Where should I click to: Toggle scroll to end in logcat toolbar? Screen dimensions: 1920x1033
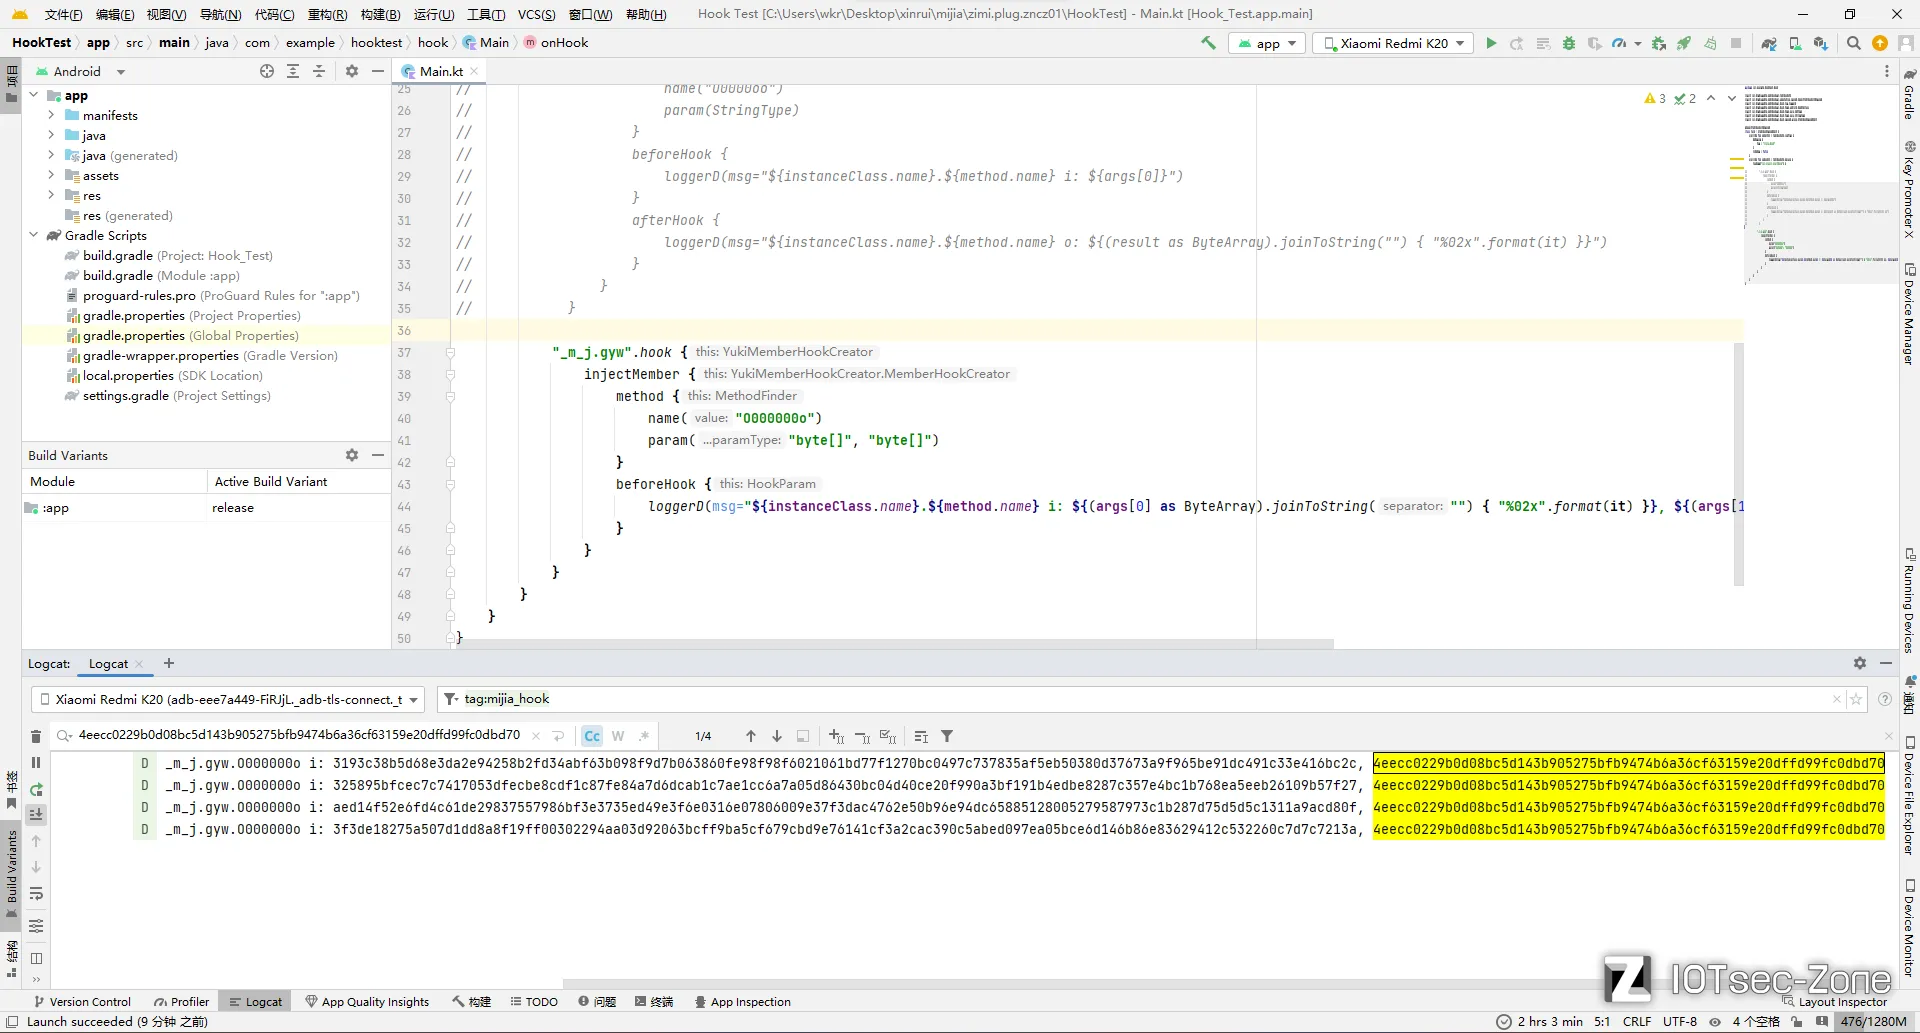tap(36, 815)
